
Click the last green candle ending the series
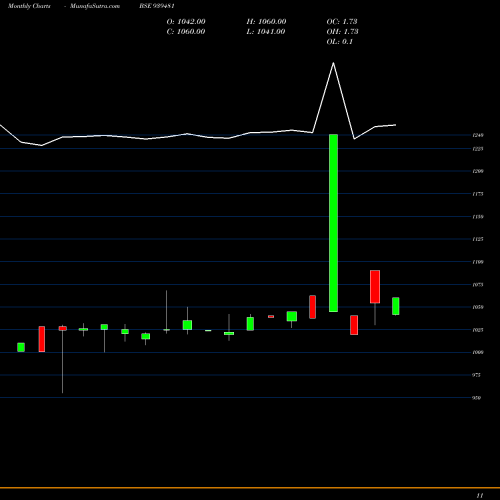(x=396, y=306)
